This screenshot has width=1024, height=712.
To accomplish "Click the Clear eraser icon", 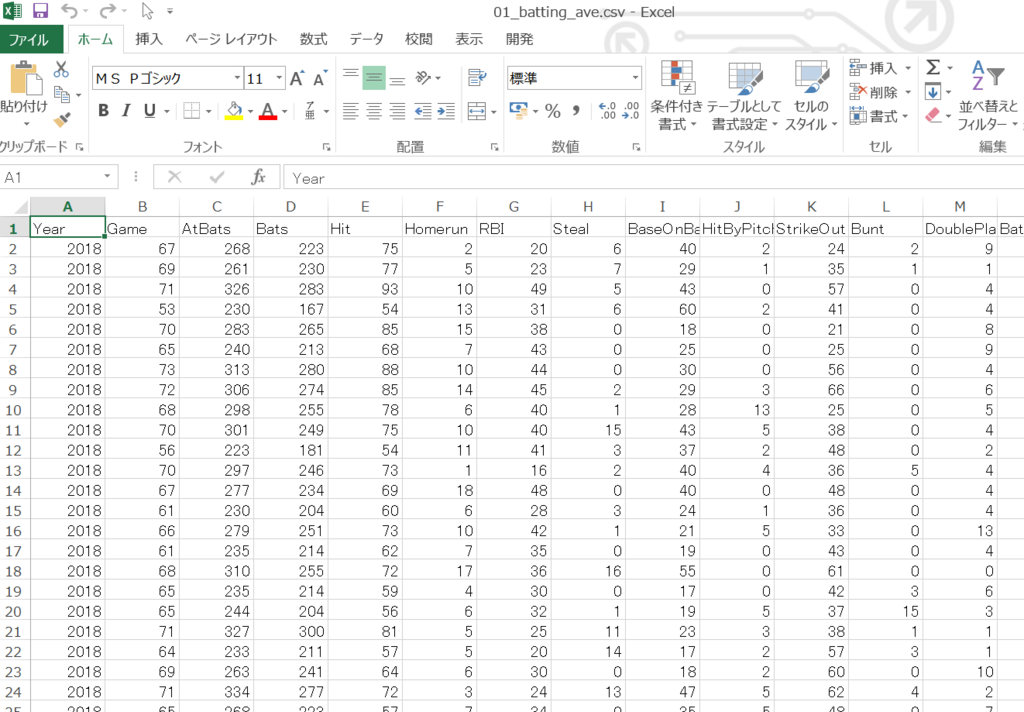I will 932,113.
